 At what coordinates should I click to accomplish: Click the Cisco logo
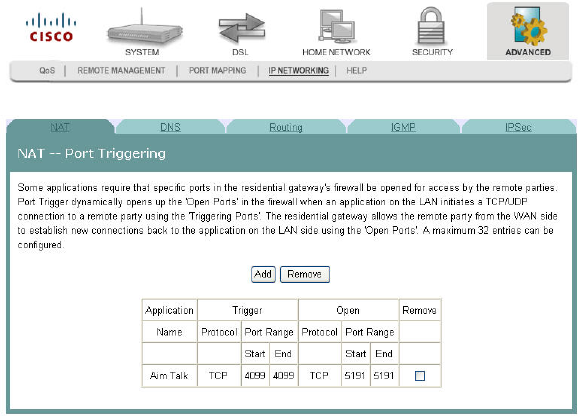click(51, 27)
